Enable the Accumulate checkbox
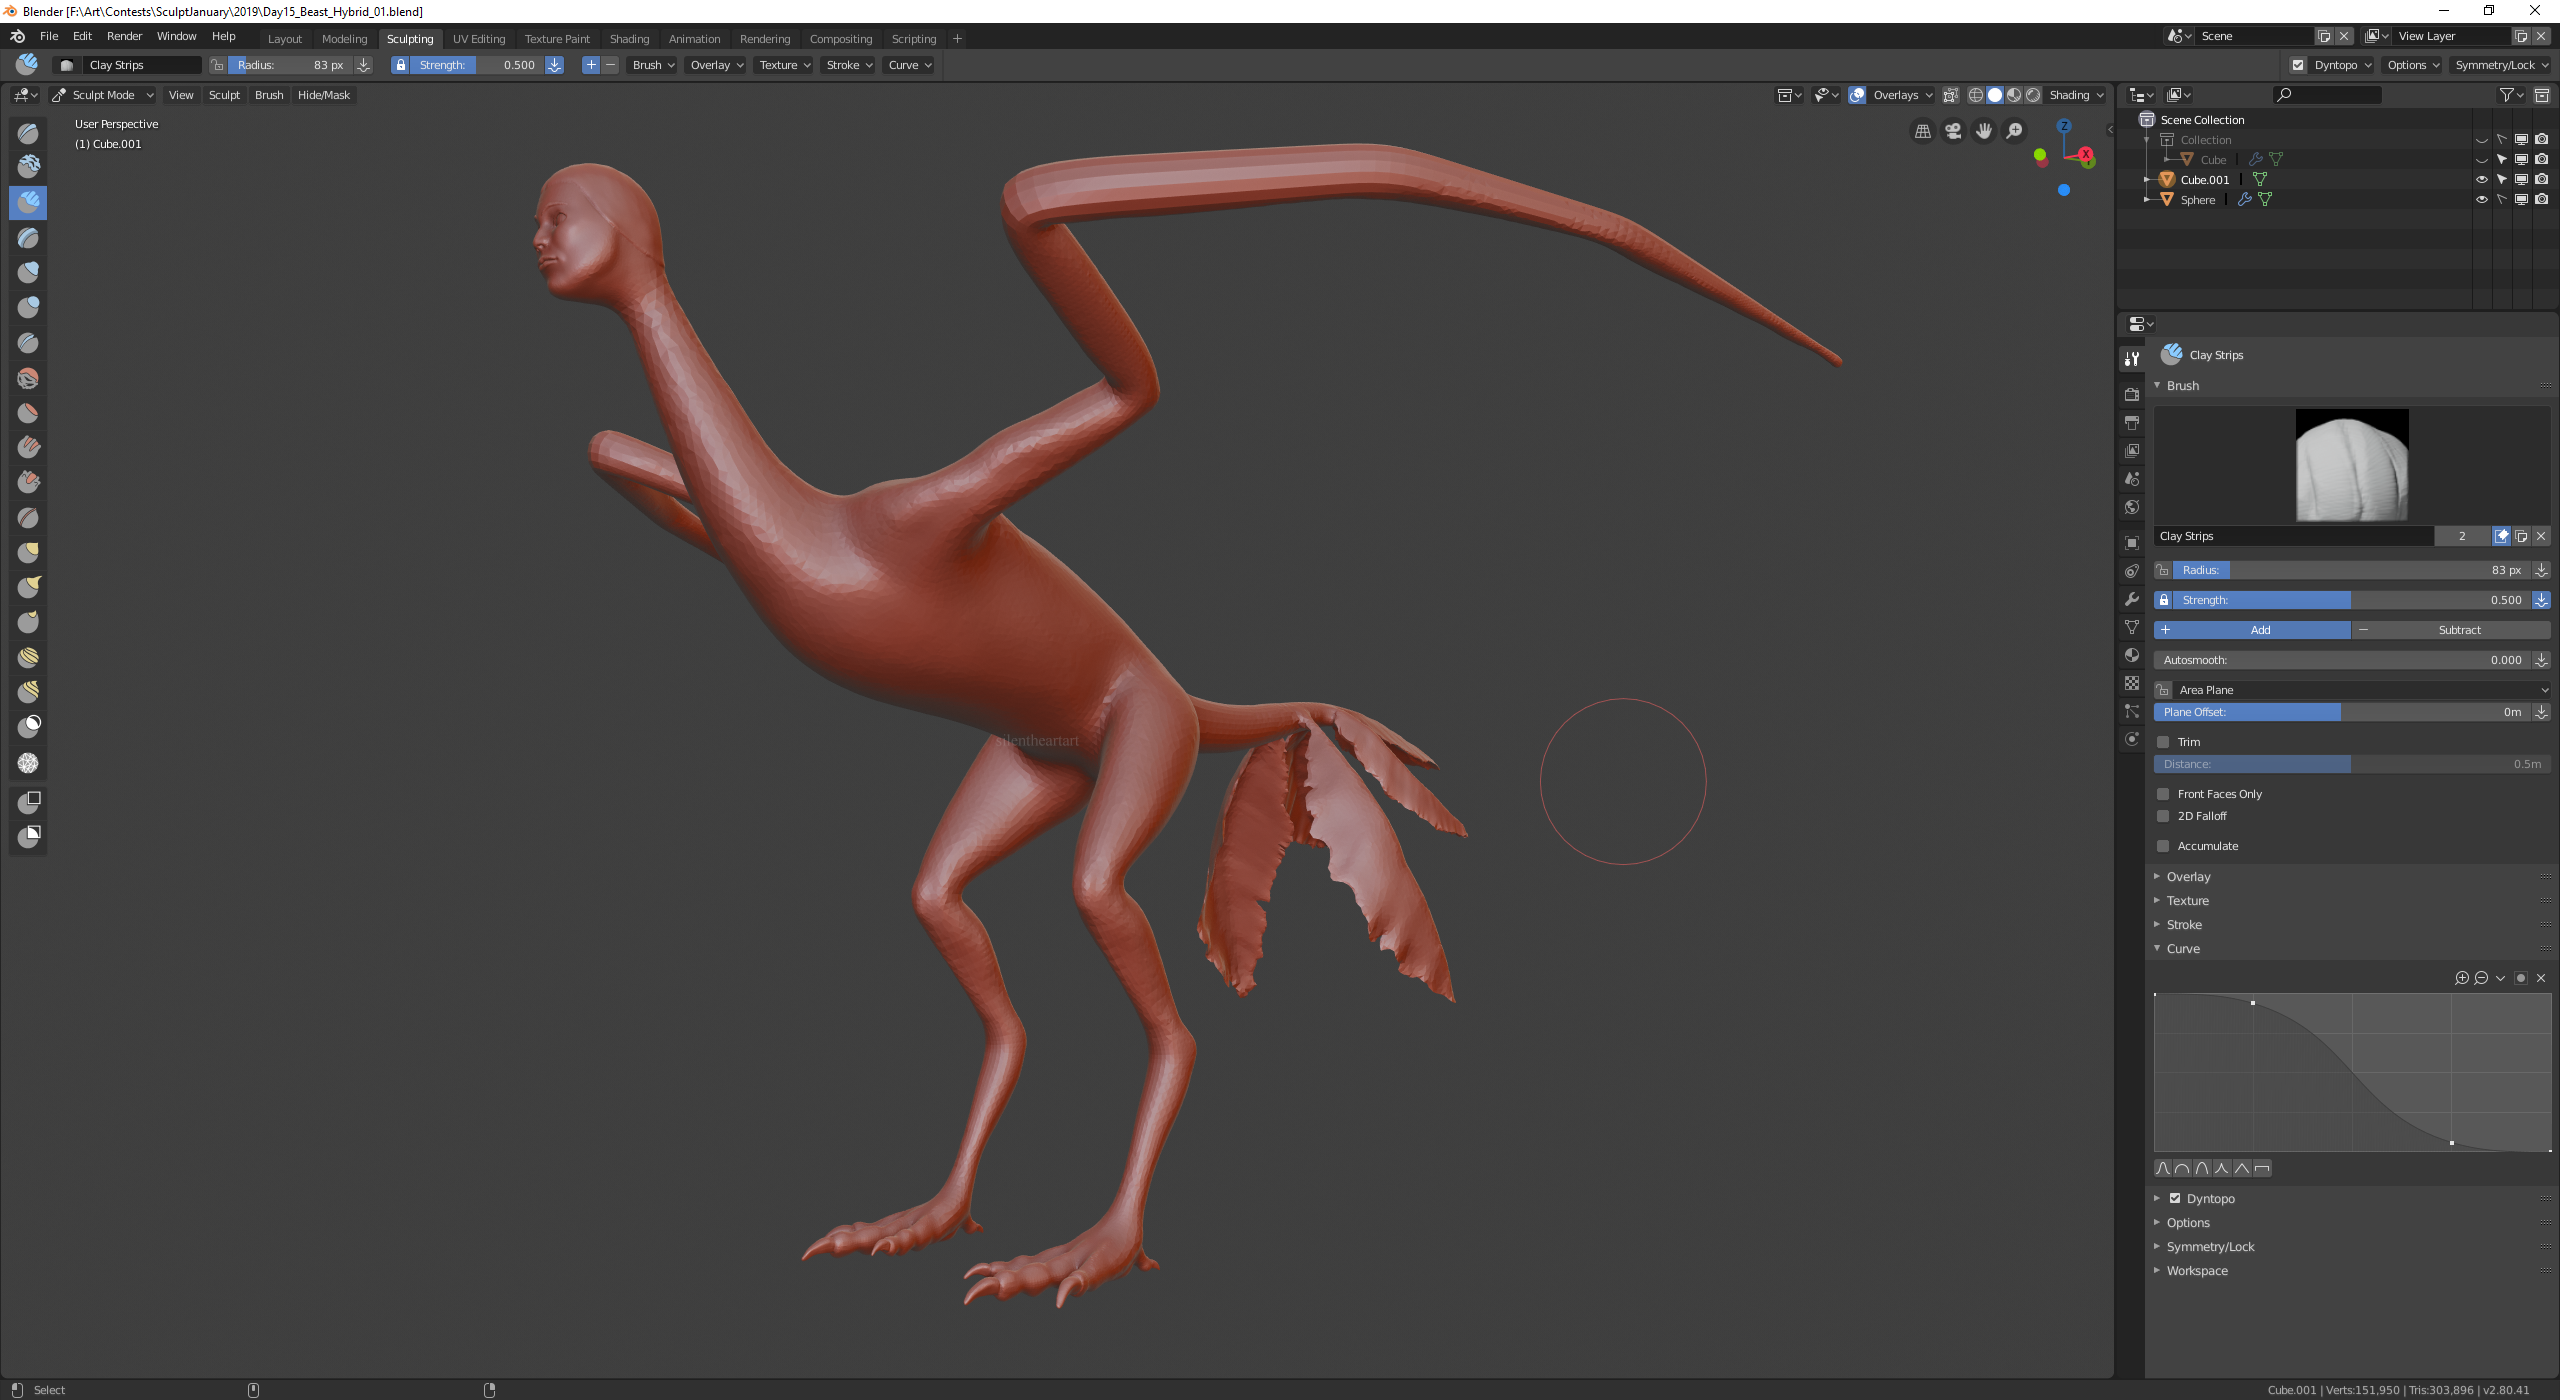Image resolution: width=2560 pixels, height=1400 pixels. (x=2163, y=846)
